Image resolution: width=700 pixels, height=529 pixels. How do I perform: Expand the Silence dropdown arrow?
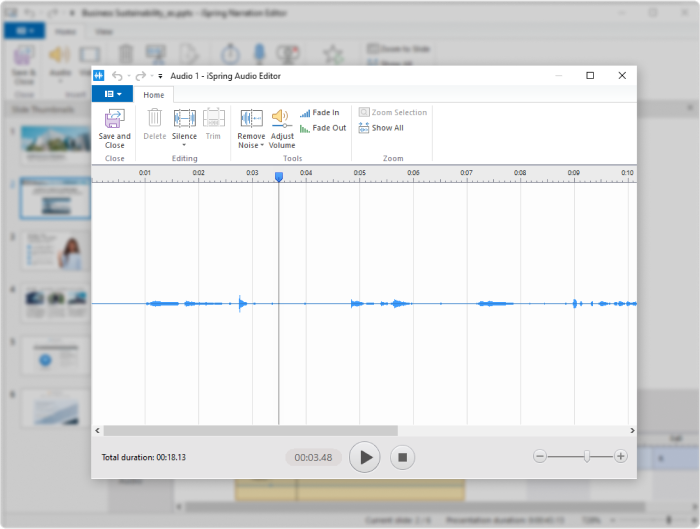(184, 145)
